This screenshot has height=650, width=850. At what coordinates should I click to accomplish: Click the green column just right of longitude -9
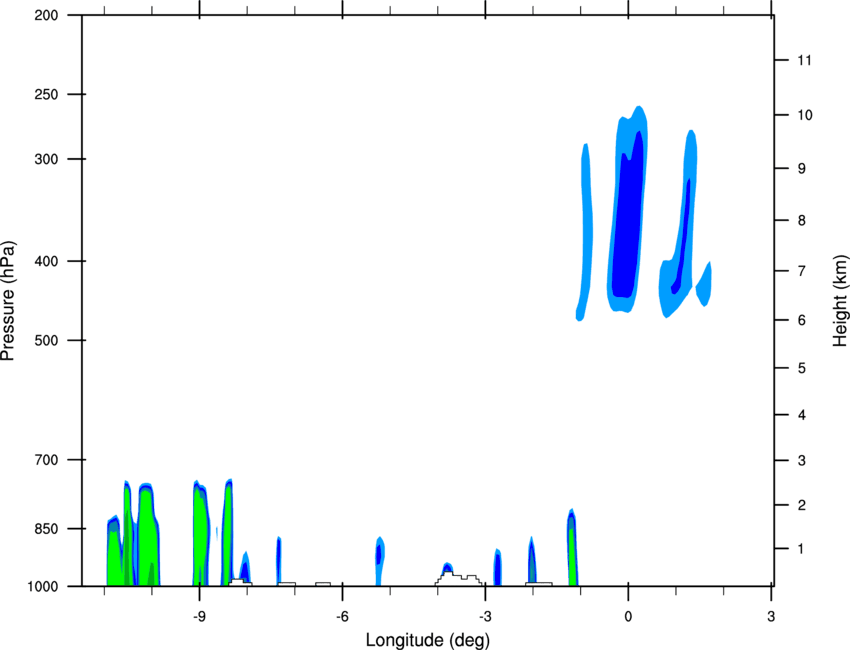[x=201, y=534]
